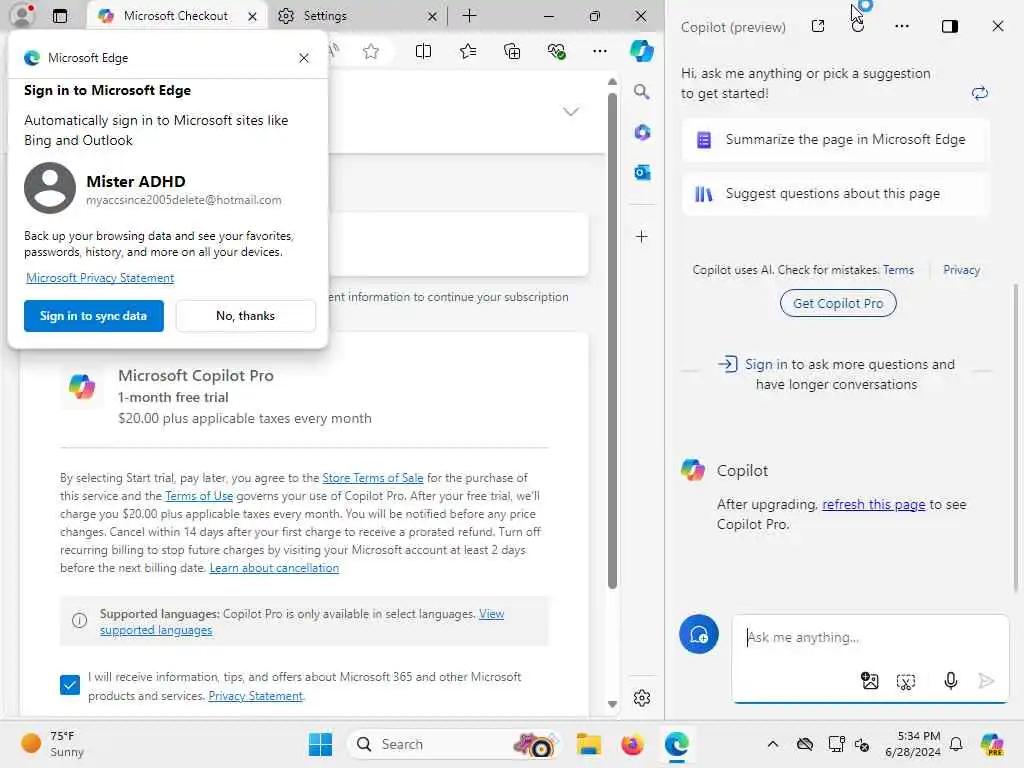
Task: Open a new tab with plus button
Action: (x=469, y=16)
